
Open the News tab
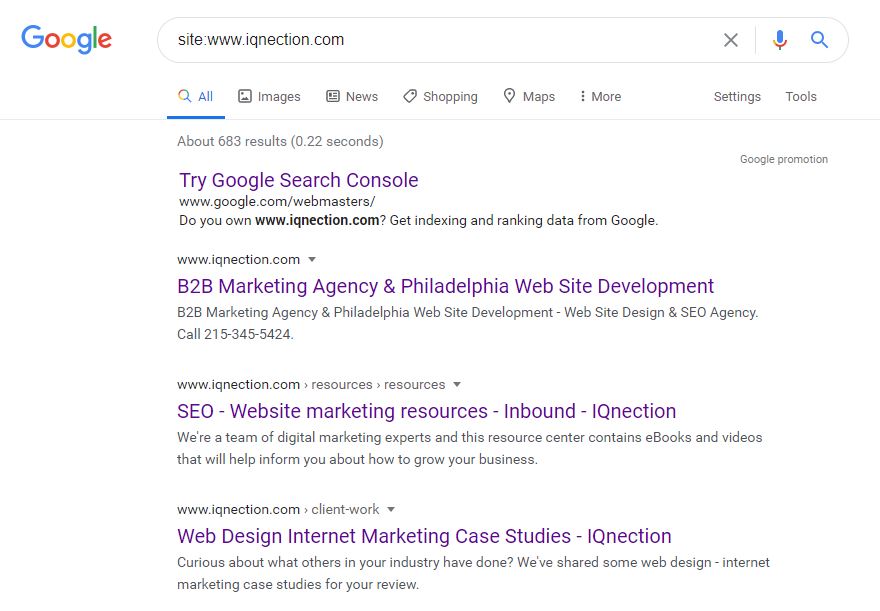352,97
